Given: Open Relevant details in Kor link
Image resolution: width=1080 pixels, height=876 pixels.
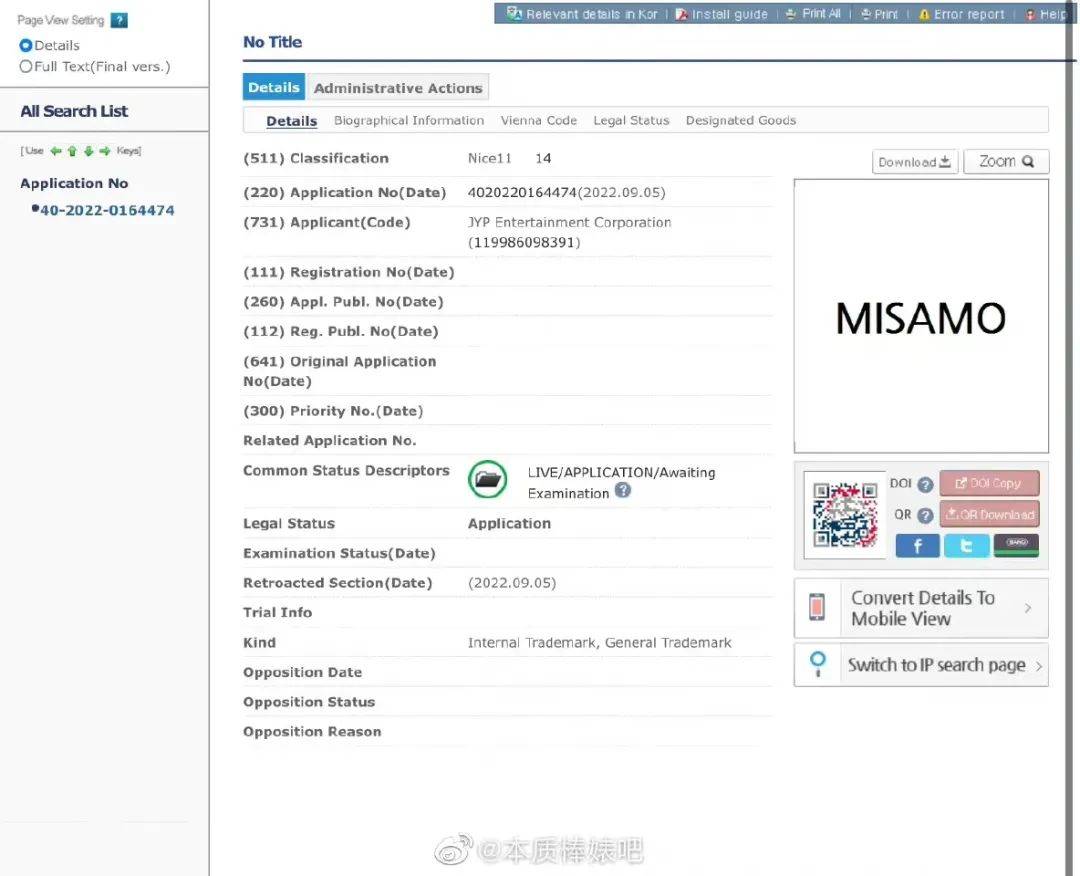Looking at the screenshot, I should click(x=582, y=14).
